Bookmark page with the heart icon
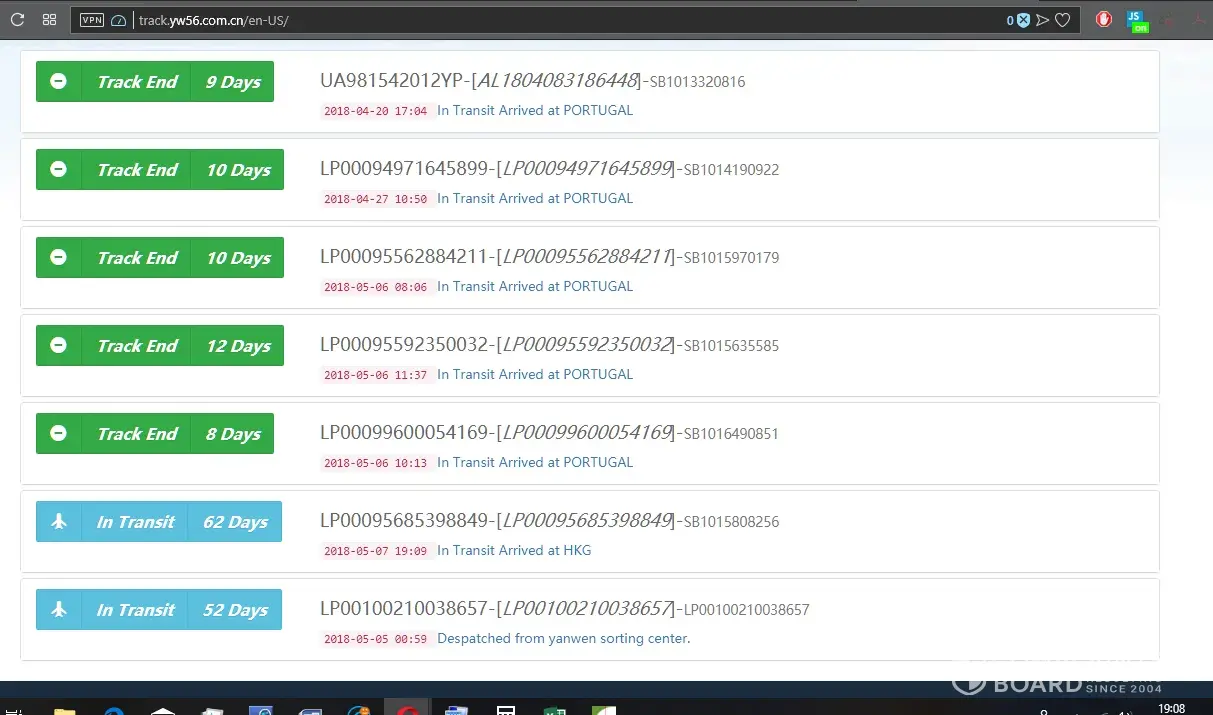This screenshot has height=715, width=1213. point(1063,20)
